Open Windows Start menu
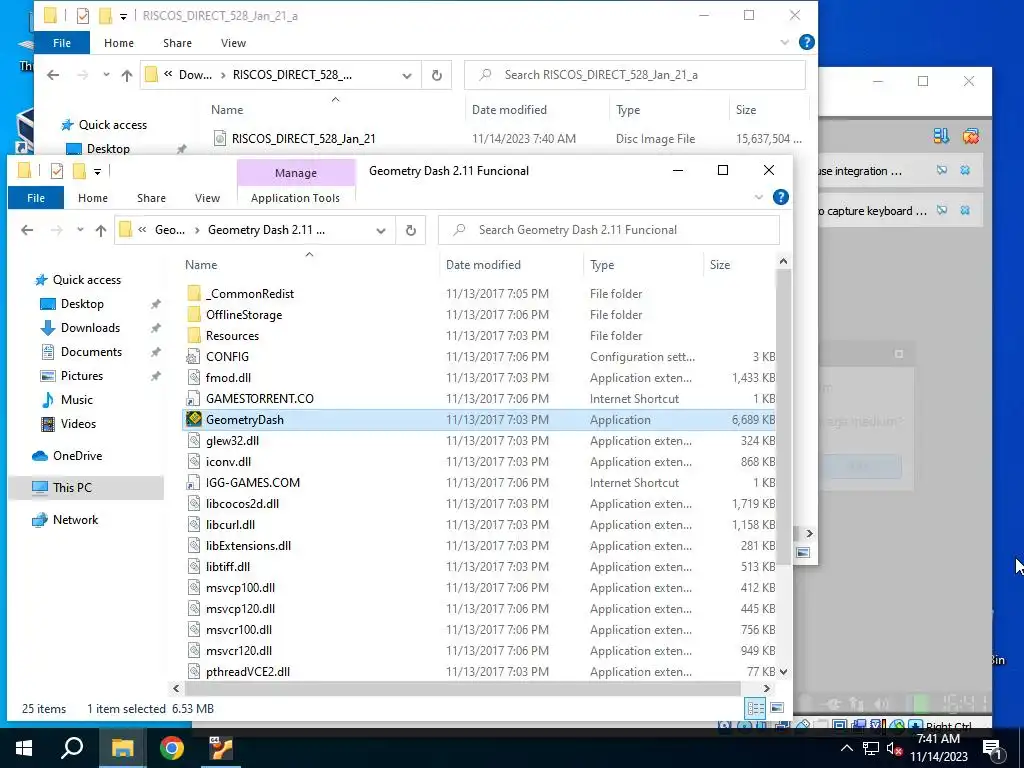 [24, 748]
